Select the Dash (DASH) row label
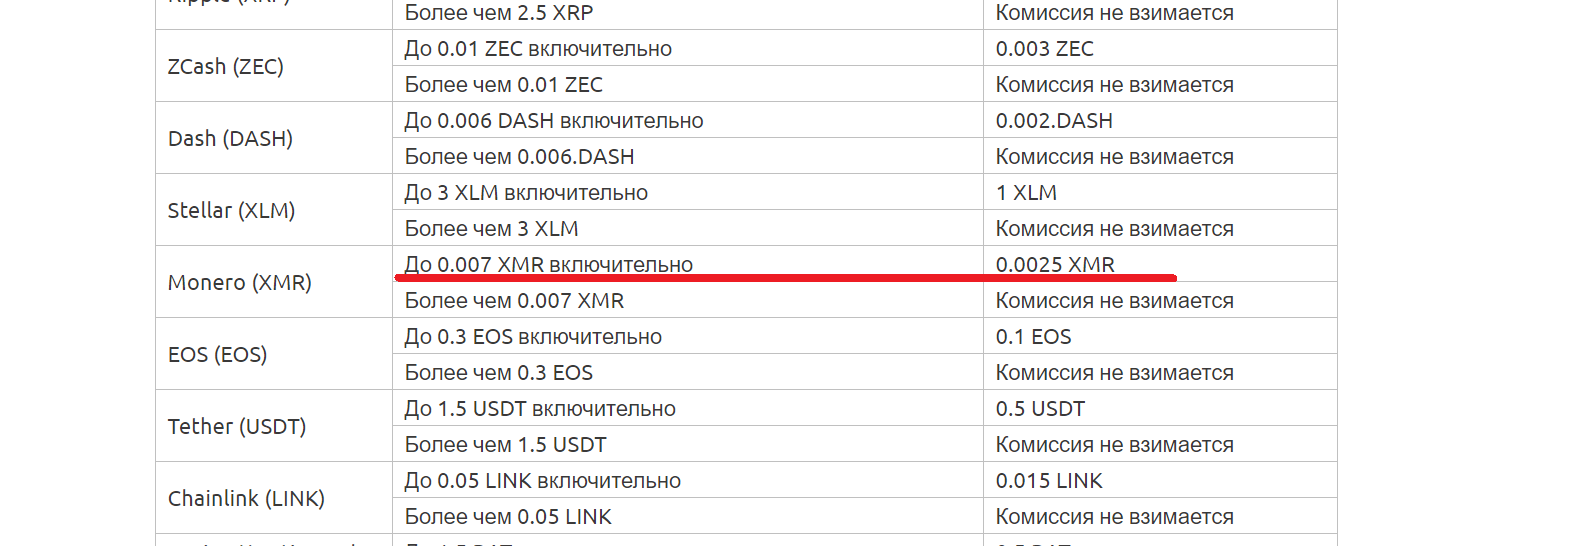The image size is (1572, 546). tap(230, 138)
